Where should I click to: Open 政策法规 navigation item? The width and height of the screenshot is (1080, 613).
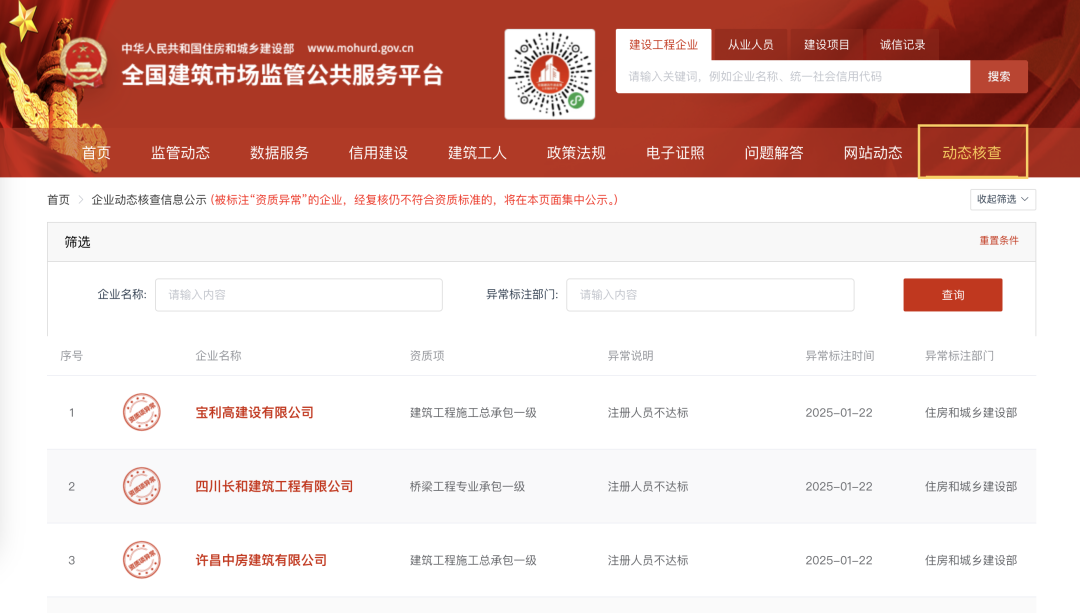point(576,153)
